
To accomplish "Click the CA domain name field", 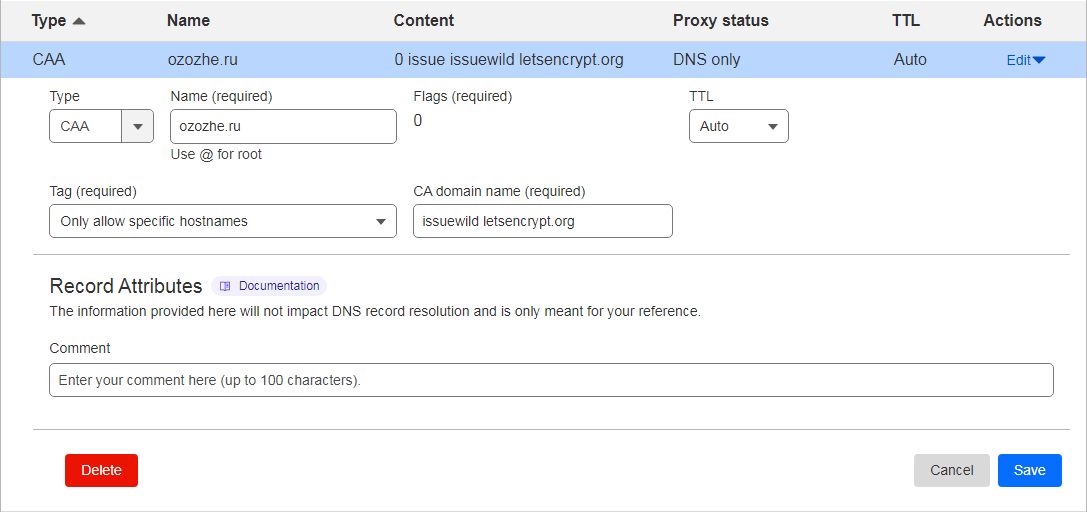I will click(x=542, y=221).
